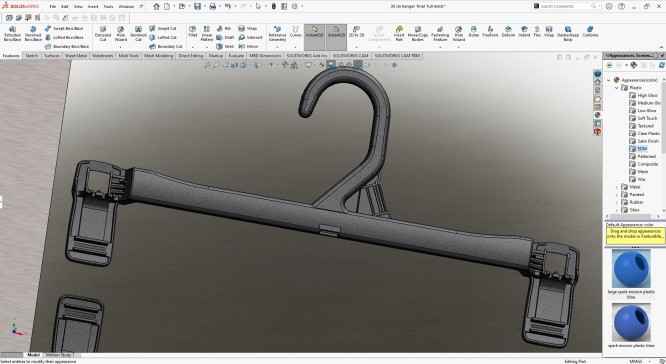Image resolution: width=666 pixels, height=364 pixels.
Task: Expand the Painted appearances folder
Action: pyautogui.click(x=617, y=195)
